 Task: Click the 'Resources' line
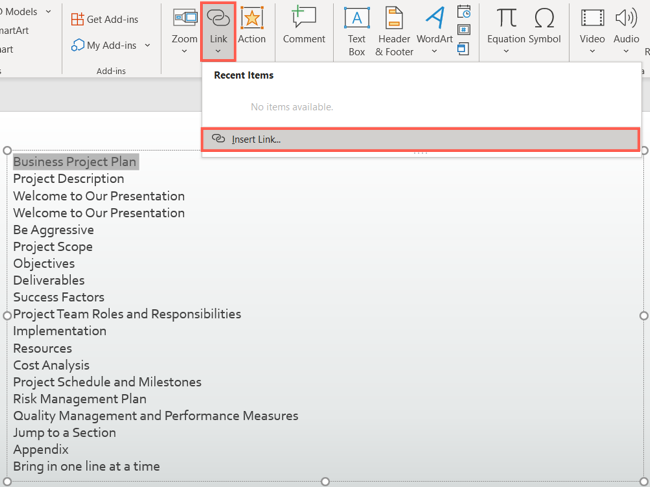[43, 348]
